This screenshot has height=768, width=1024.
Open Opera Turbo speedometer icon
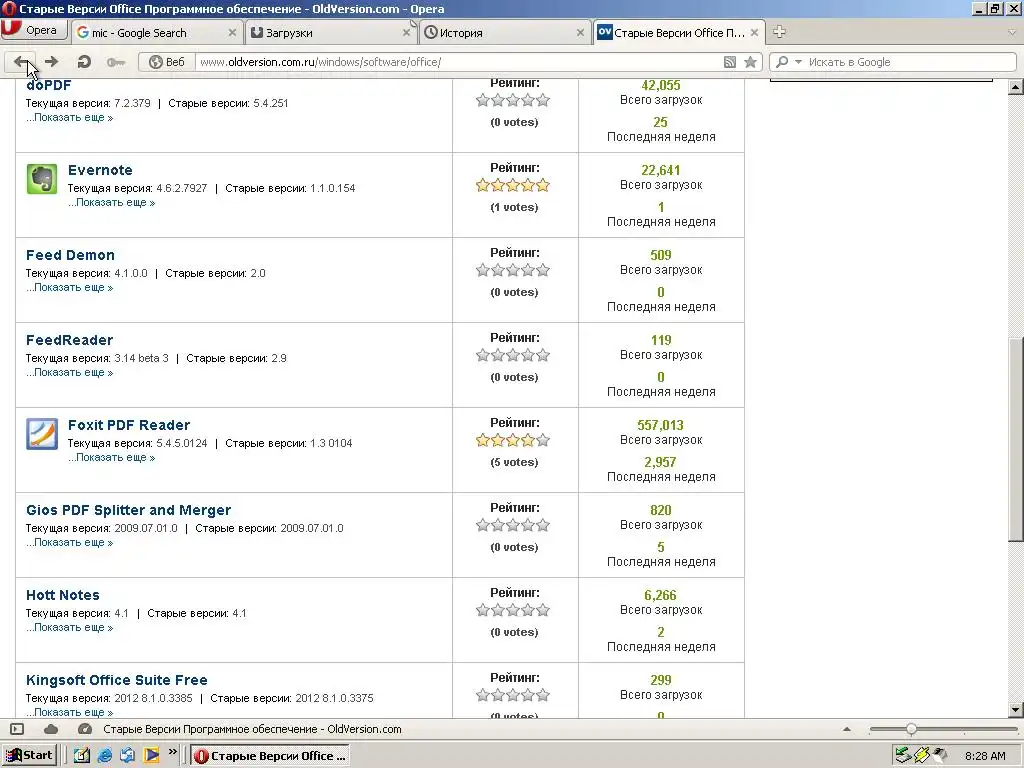click(x=84, y=729)
